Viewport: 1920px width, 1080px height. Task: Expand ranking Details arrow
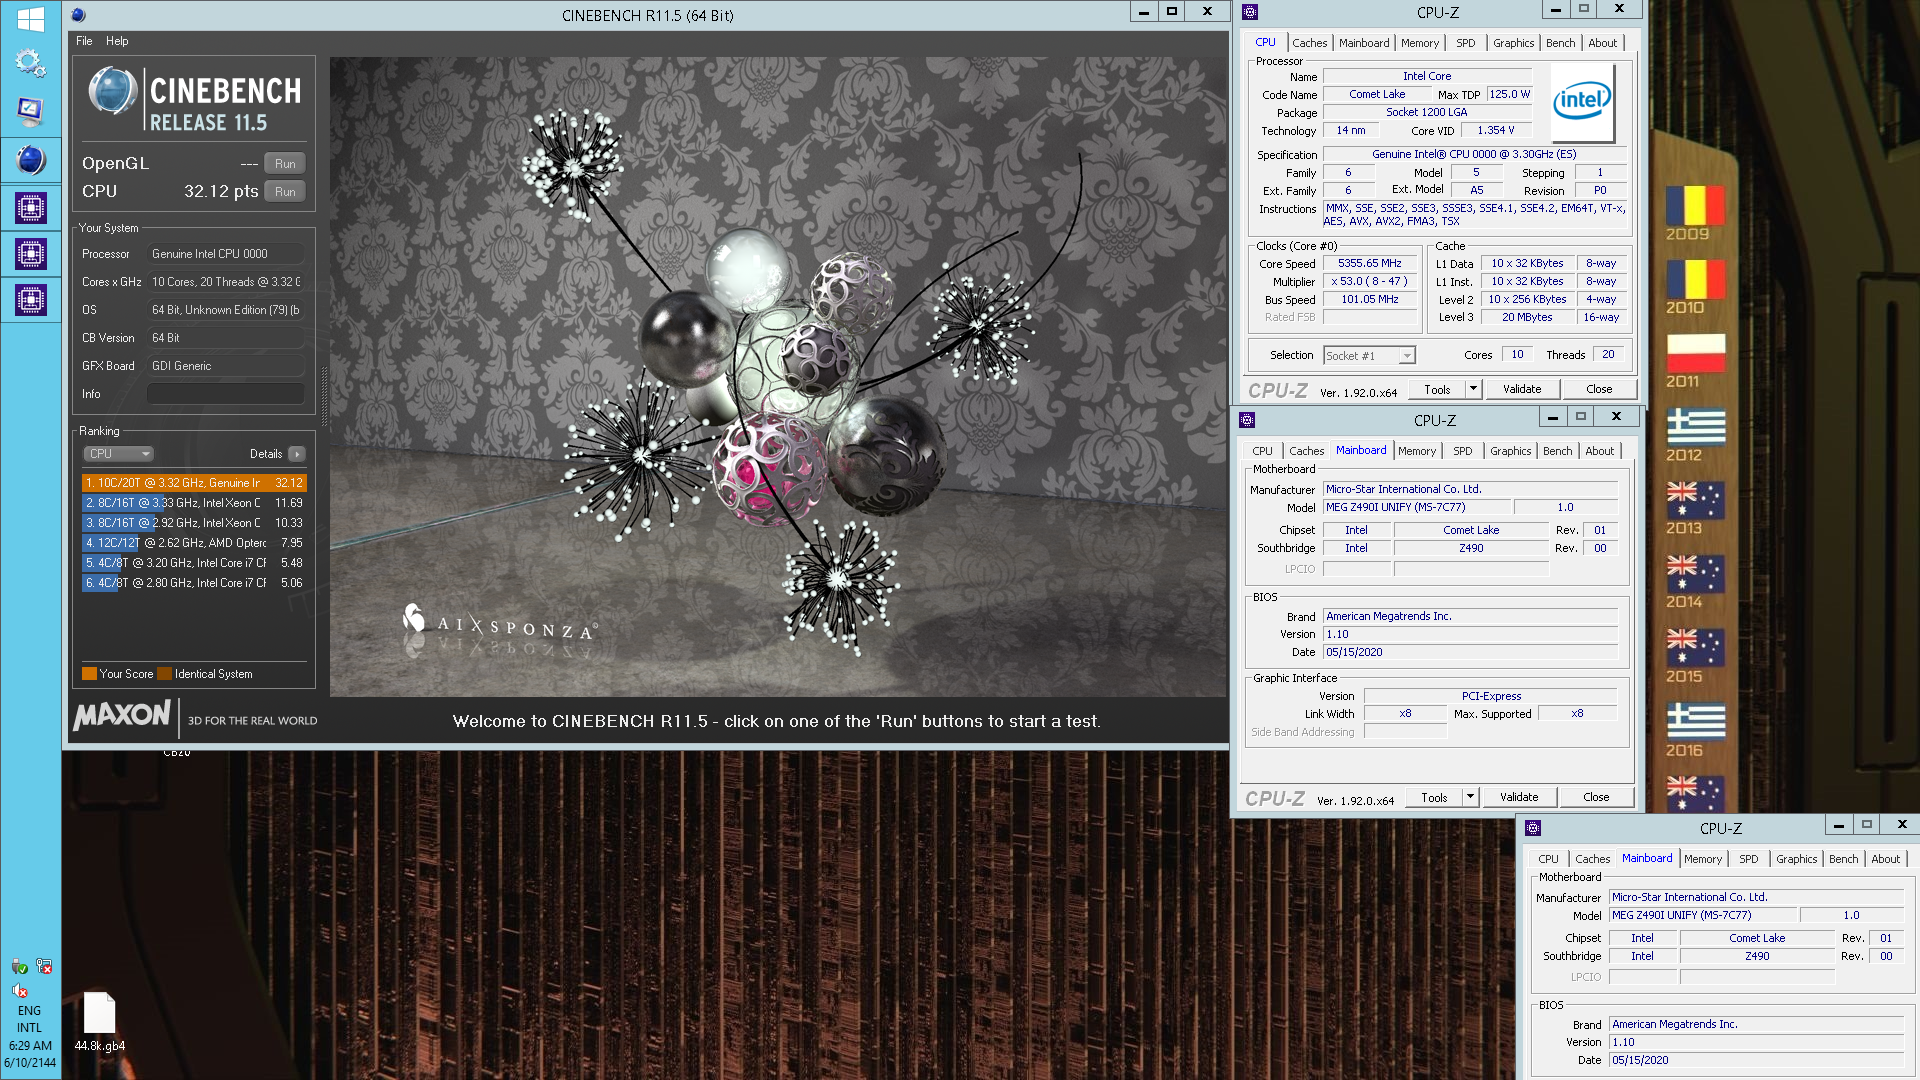[297, 454]
